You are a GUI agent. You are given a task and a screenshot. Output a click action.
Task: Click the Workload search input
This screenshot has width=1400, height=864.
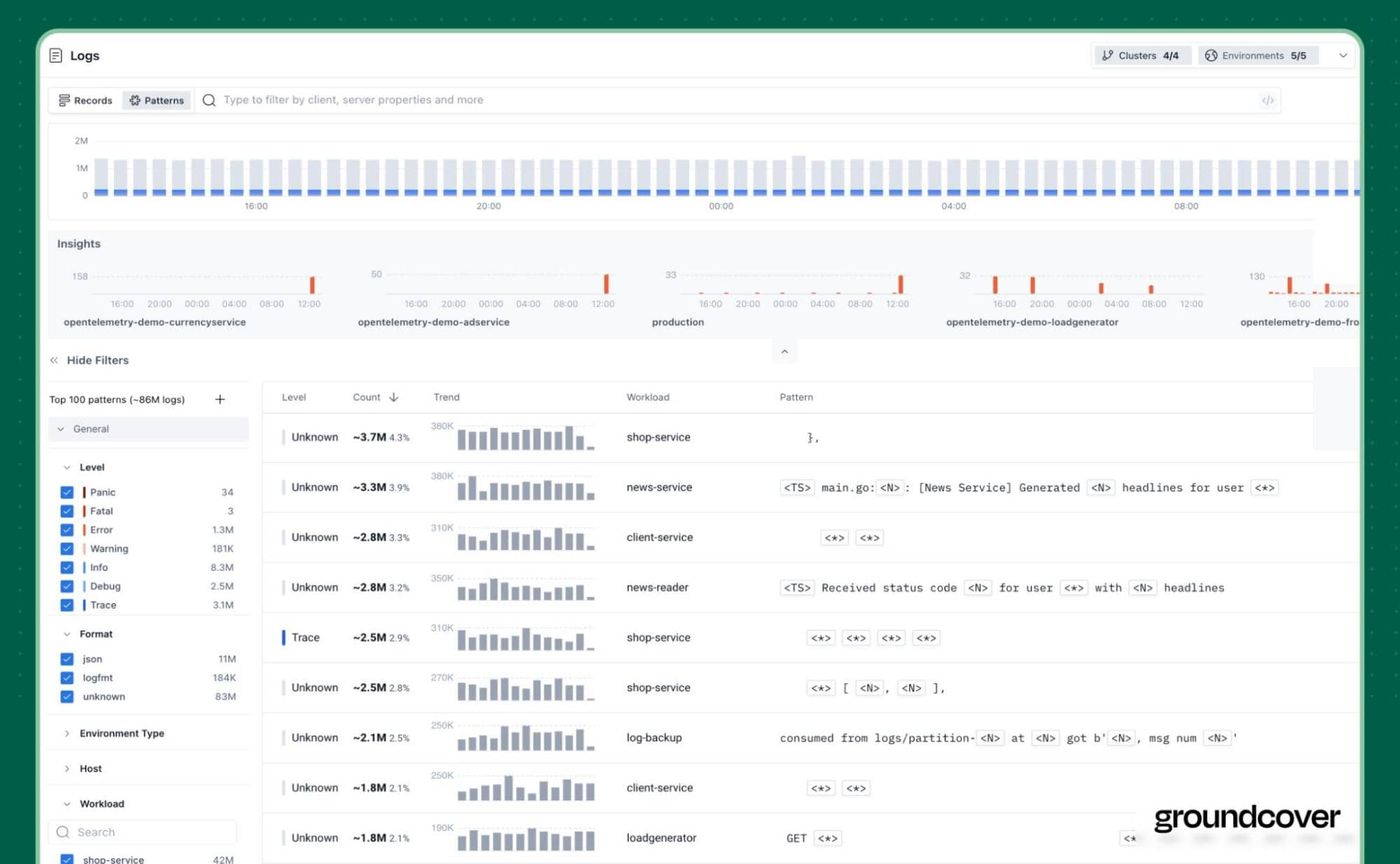click(142, 832)
